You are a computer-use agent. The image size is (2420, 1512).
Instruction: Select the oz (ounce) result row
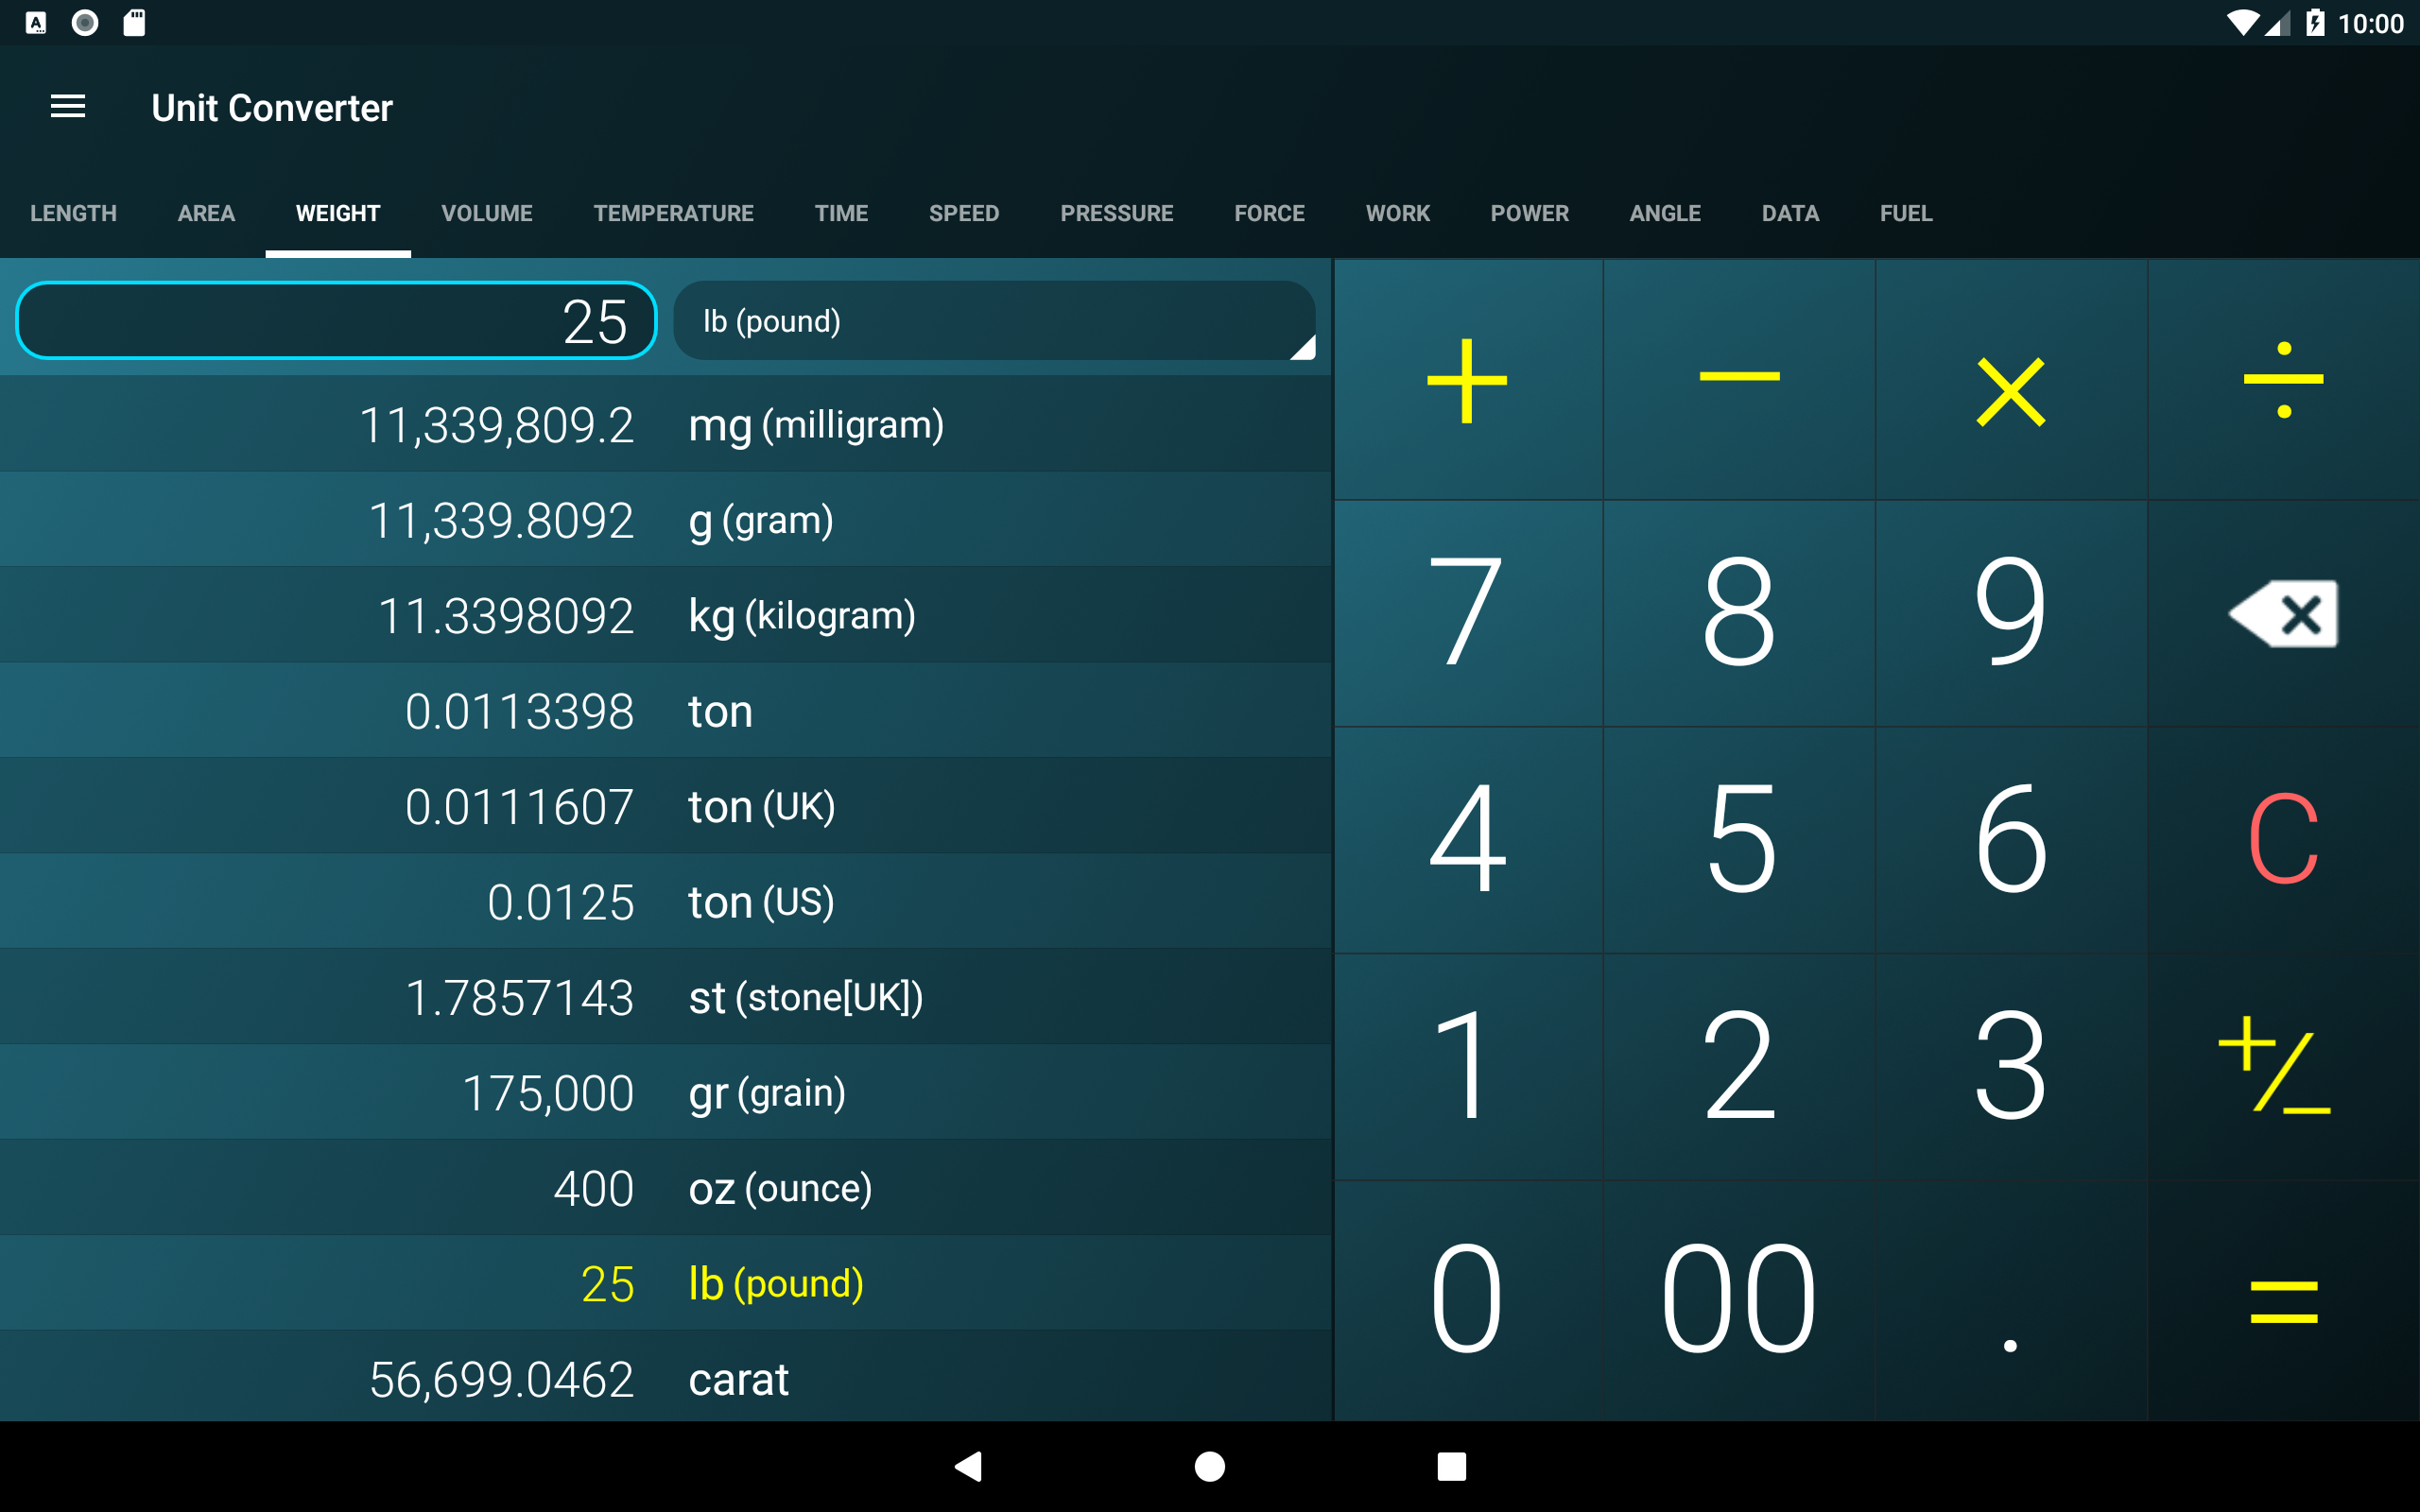tap(665, 1188)
